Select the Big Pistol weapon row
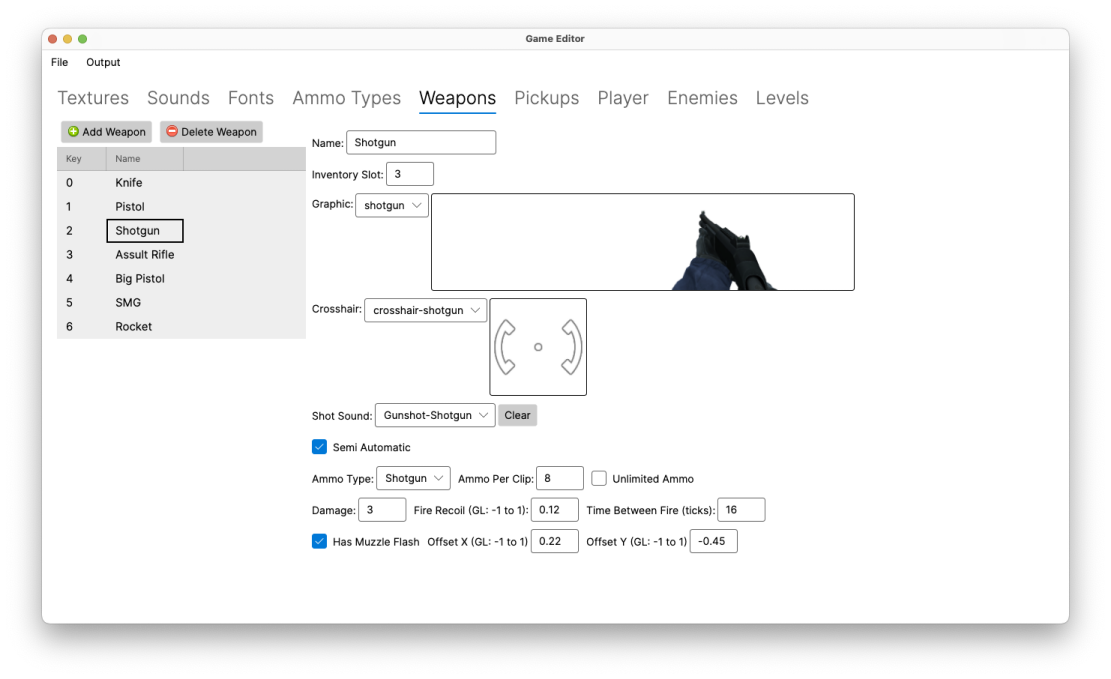The width and height of the screenshot is (1111, 679). (x=181, y=279)
